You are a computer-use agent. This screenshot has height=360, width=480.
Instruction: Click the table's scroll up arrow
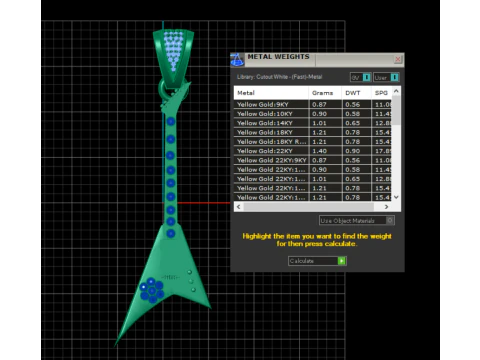(396, 91)
